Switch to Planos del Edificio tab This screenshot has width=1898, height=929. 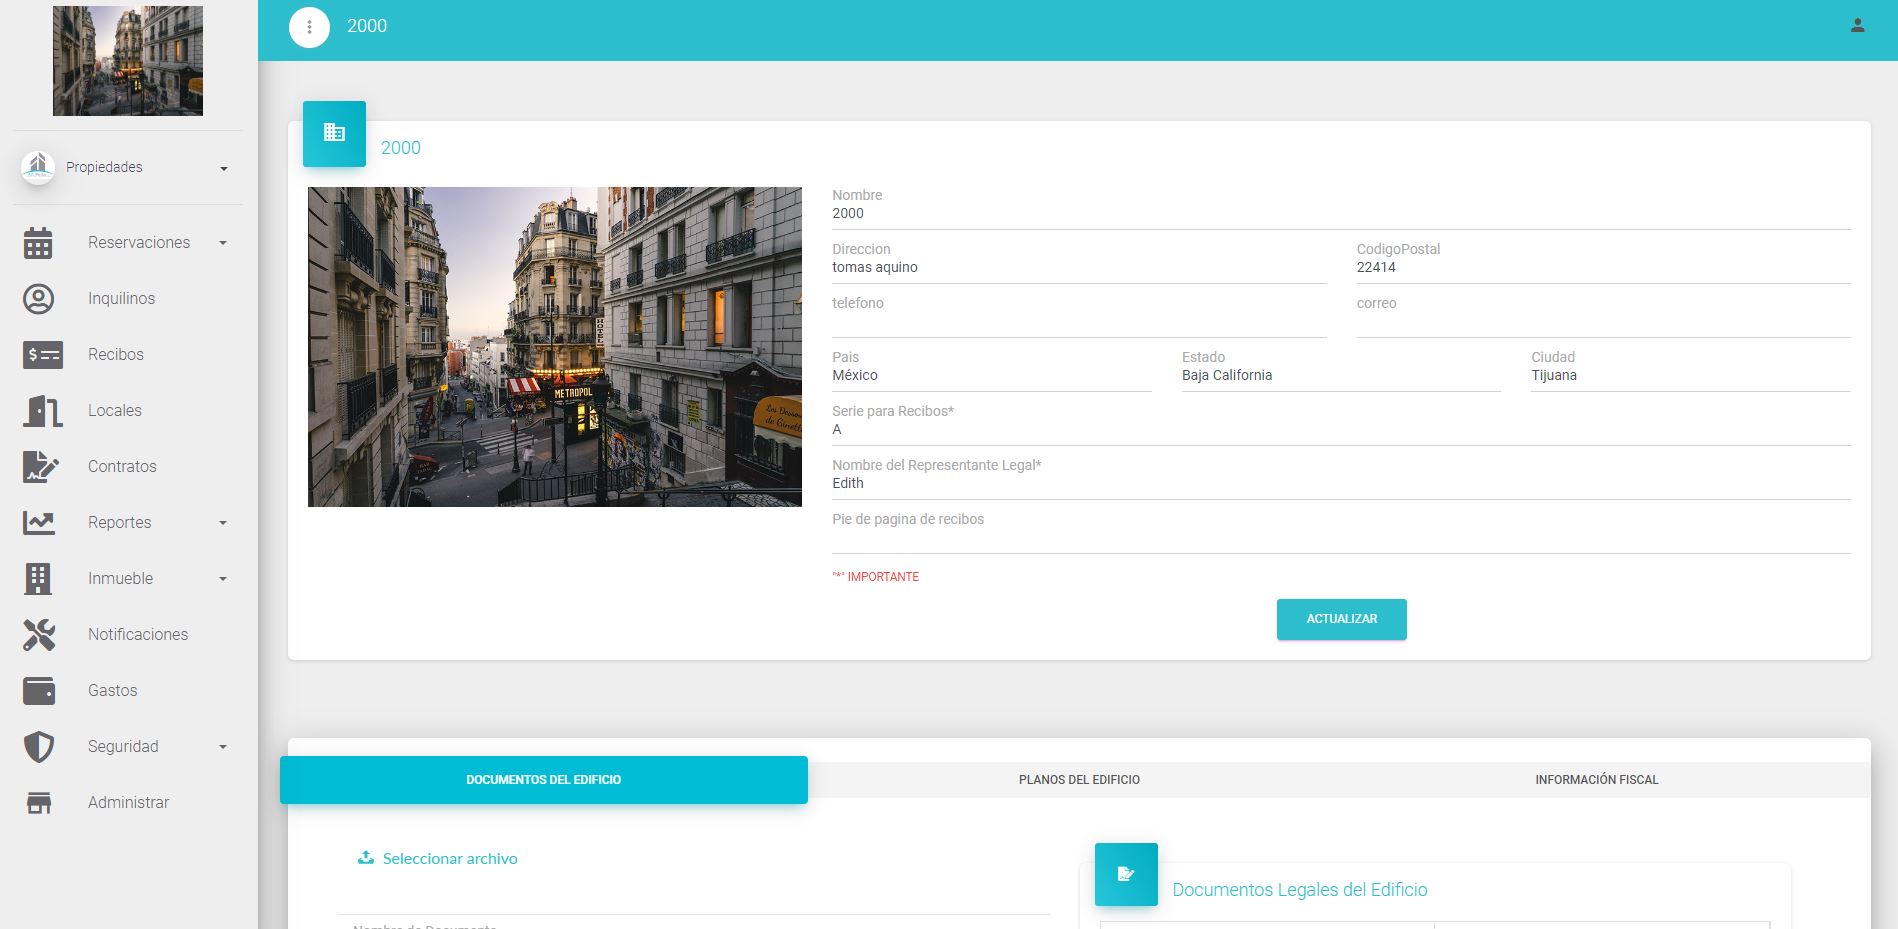1079,780
